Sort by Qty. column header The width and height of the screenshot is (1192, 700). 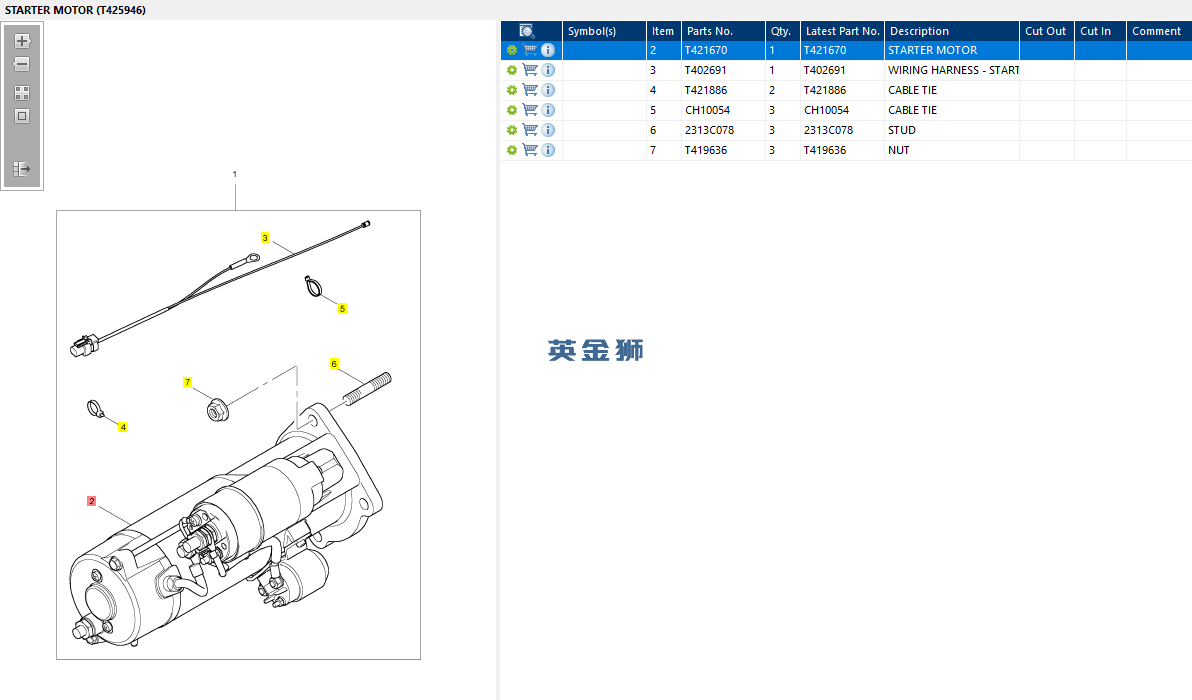pos(782,31)
